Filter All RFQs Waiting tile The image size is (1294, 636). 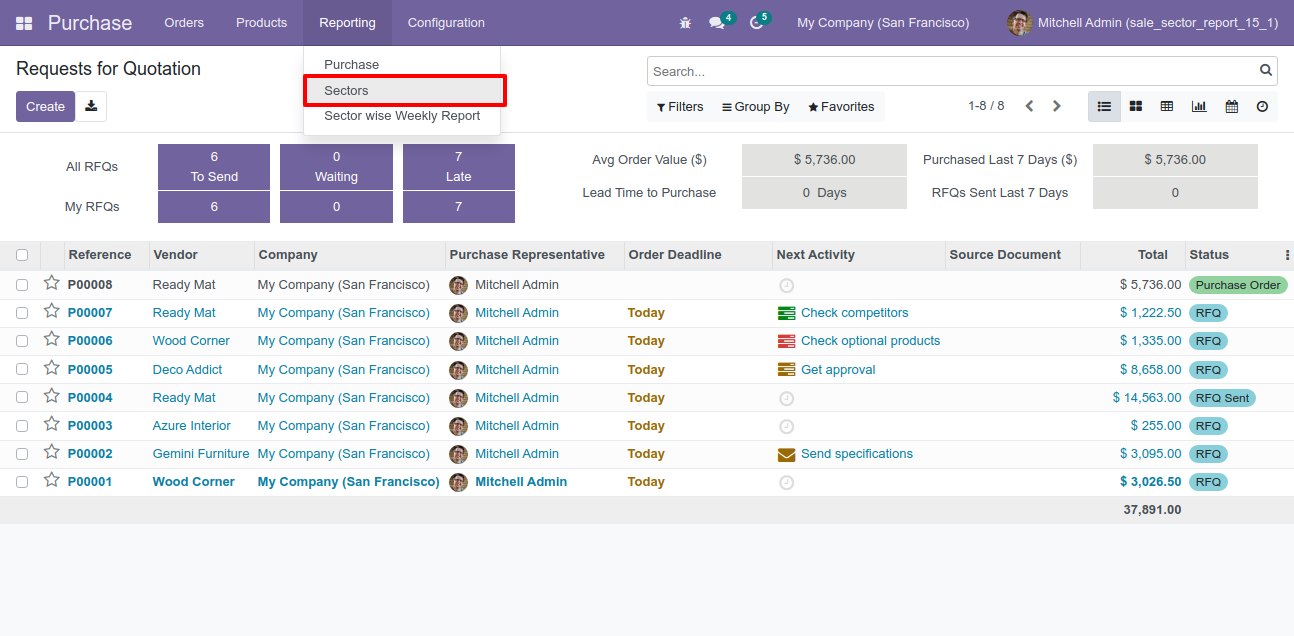coord(336,167)
